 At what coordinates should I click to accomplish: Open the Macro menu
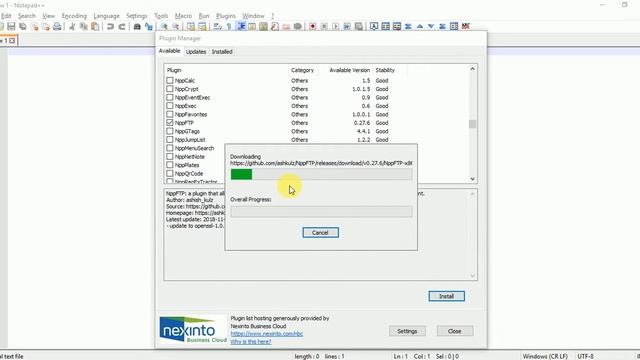[183, 16]
